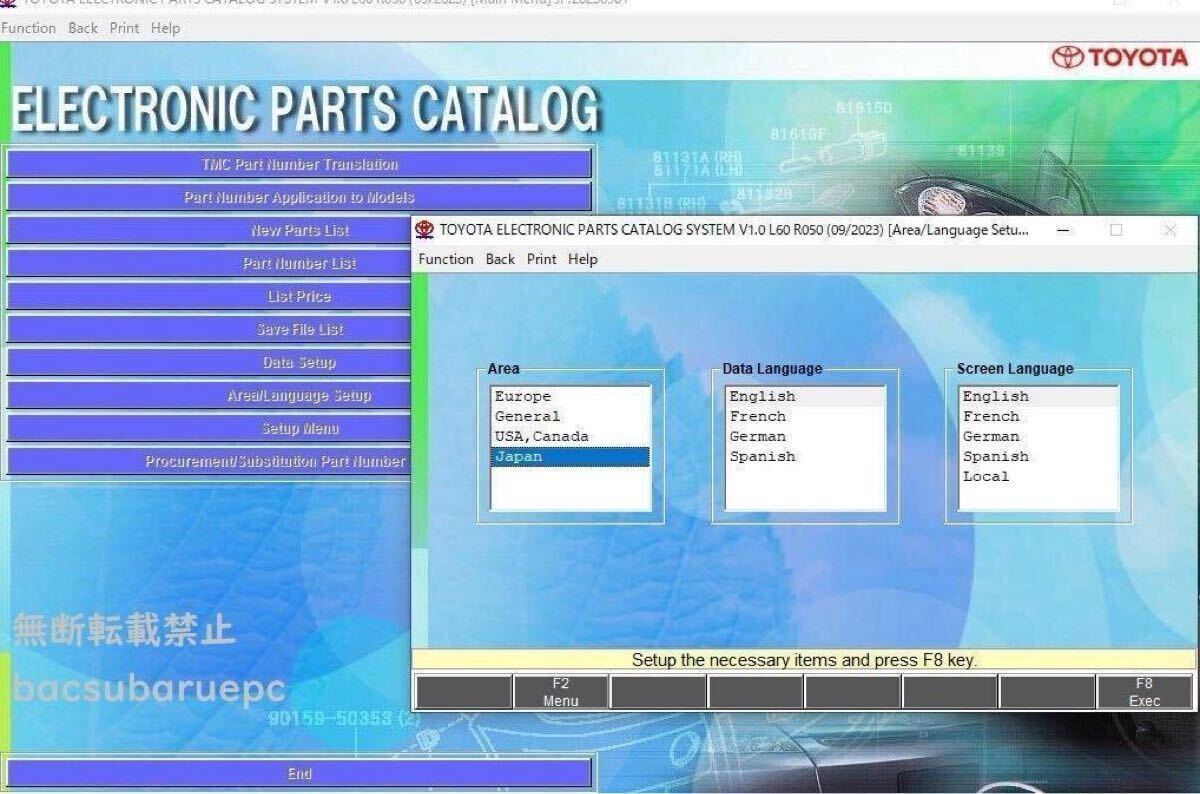Choose Local in the Screen Language list
Viewport: 1200px width, 794px height.
point(986,477)
